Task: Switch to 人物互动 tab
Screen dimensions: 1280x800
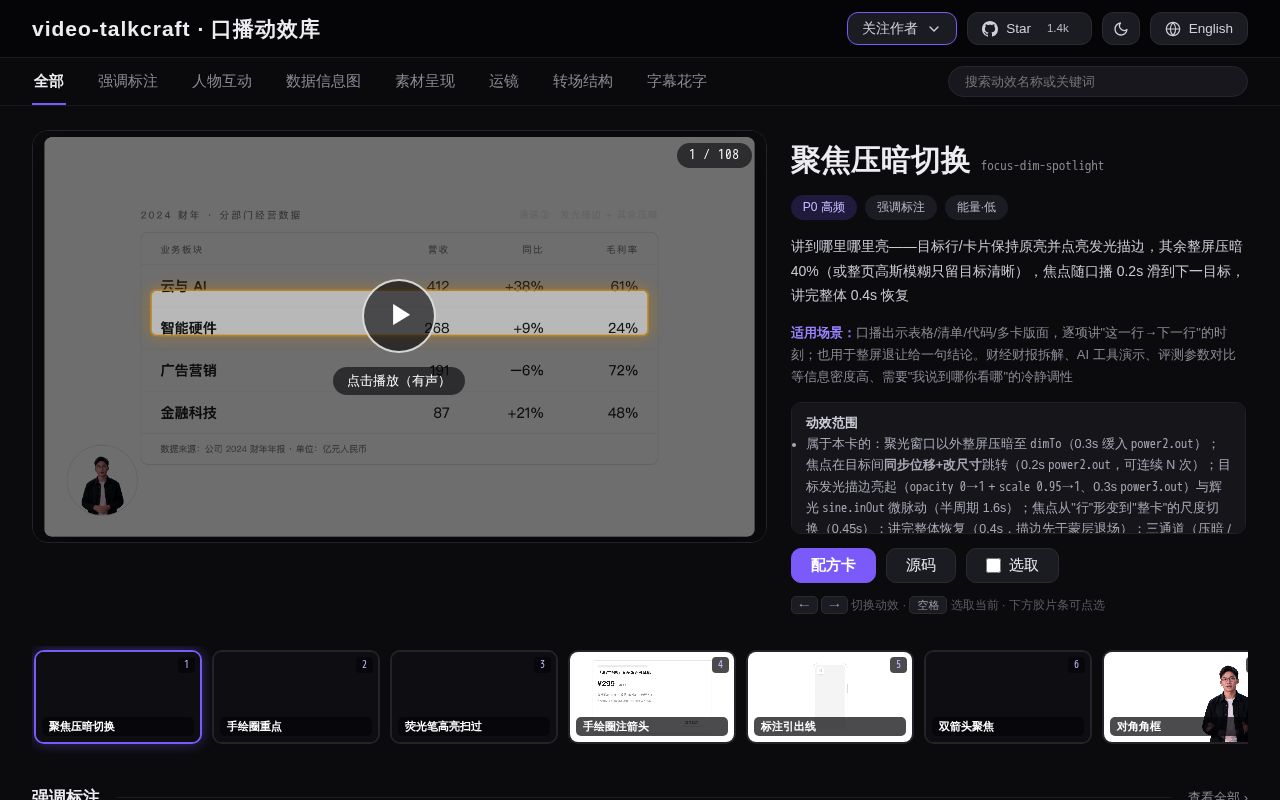Action: click(x=222, y=81)
